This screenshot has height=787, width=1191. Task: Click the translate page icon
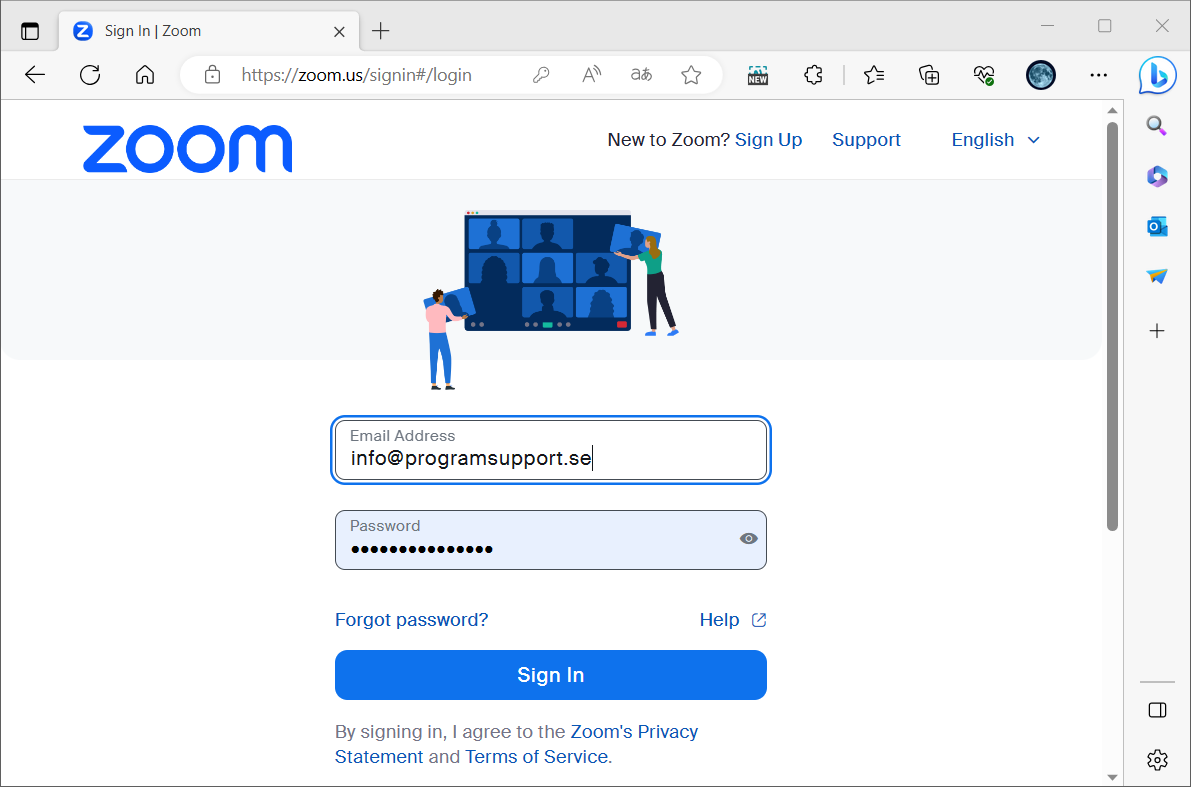point(641,75)
